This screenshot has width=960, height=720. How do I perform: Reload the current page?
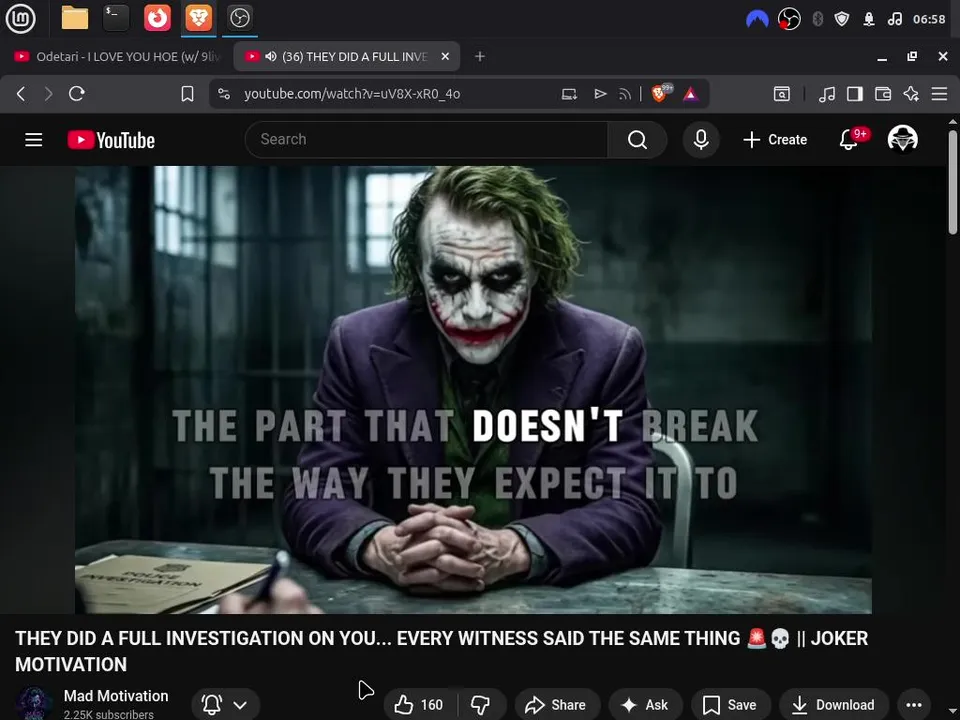click(x=77, y=94)
